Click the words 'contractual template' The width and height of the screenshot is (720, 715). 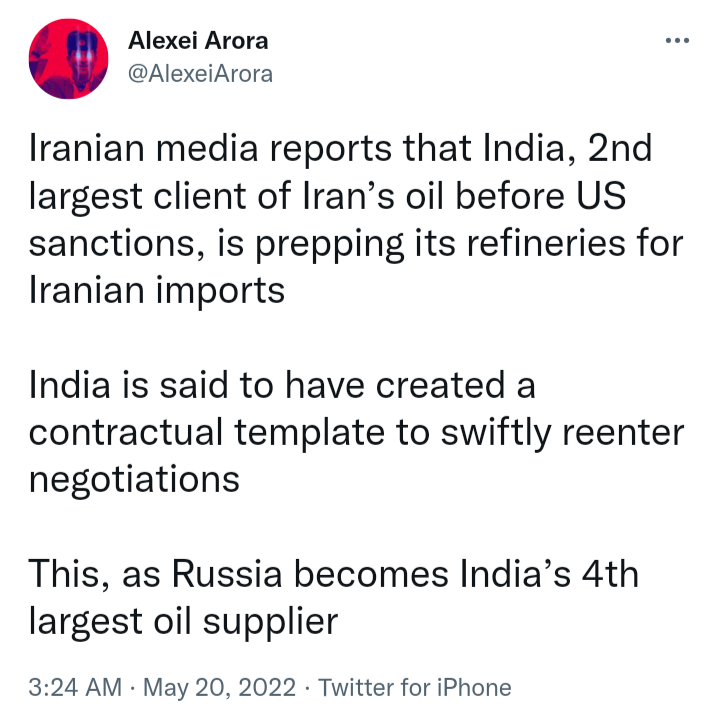[x=207, y=432]
